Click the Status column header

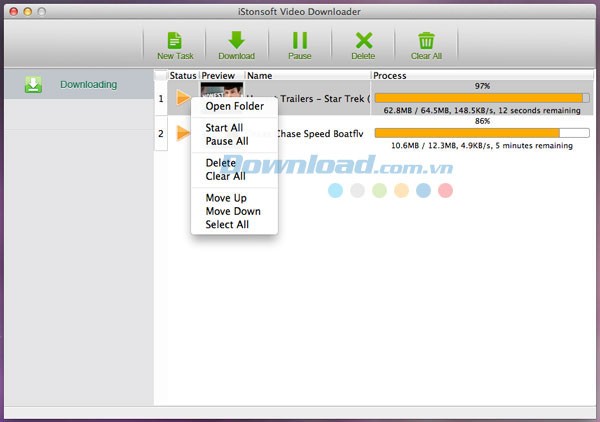coord(183,75)
